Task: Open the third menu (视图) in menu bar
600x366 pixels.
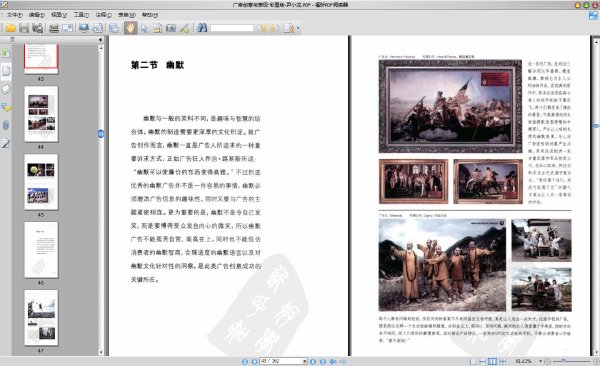Action: pyautogui.click(x=59, y=15)
